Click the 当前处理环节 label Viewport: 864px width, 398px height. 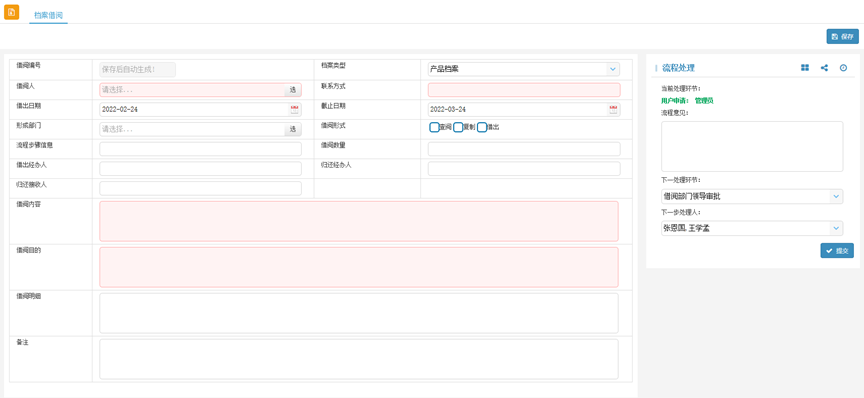681,88
